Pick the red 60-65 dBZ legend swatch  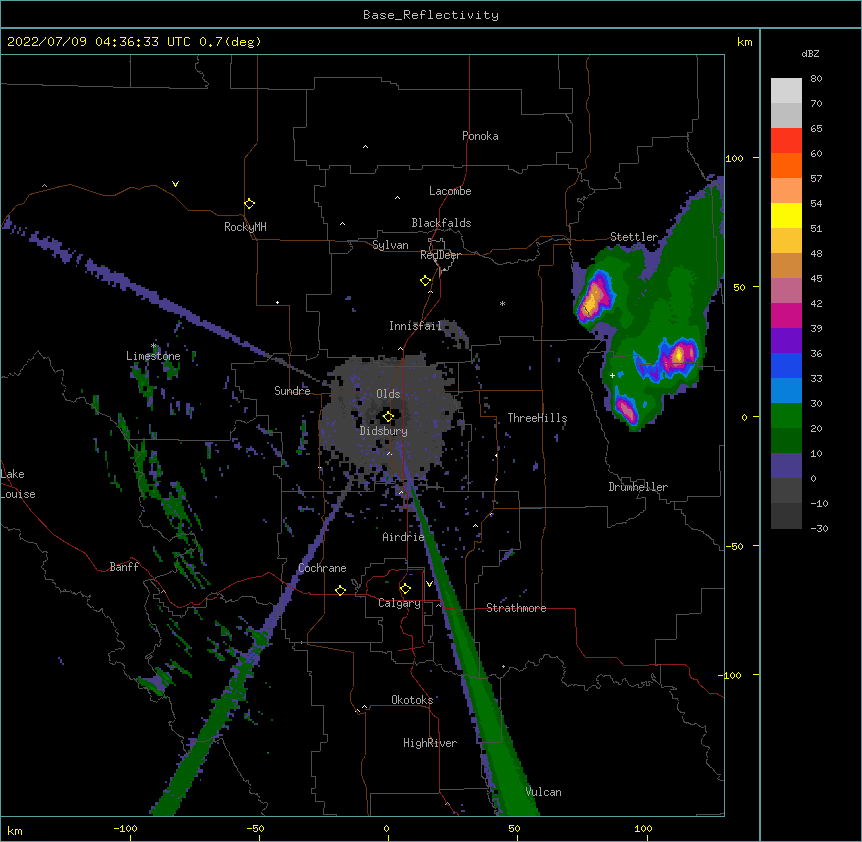click(786, 141)
